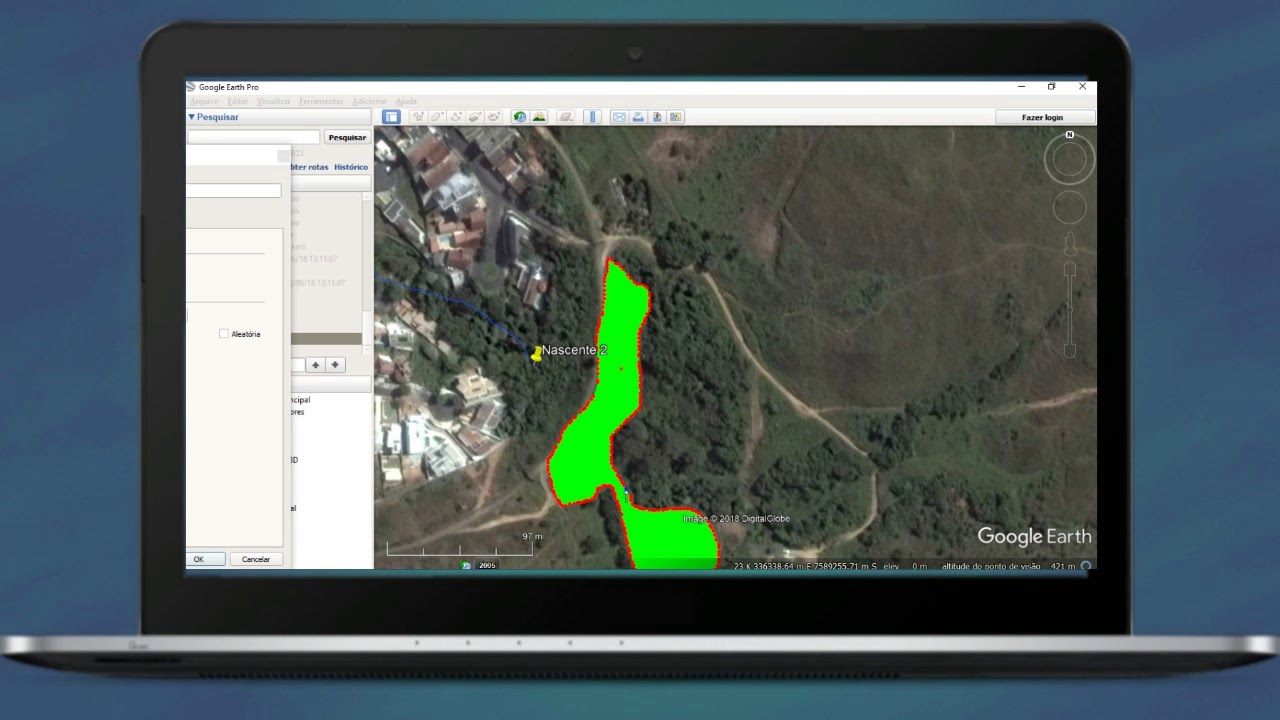Click the move-down arrow button in sidebar
Viewport: 1280px width, 720px height.
click(334, 365)
